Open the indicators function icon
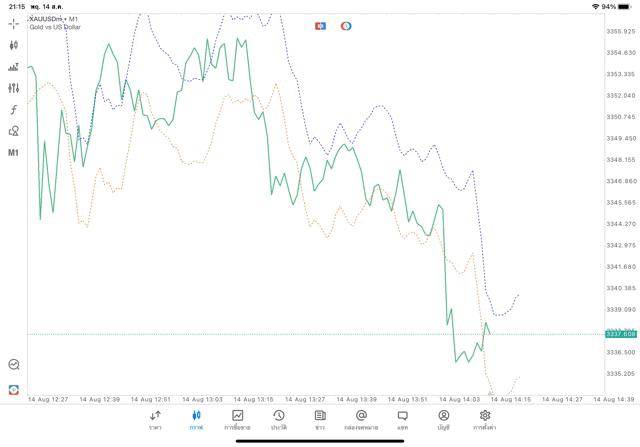Viewport: 640px width, 447px height. tap(14, 110)
